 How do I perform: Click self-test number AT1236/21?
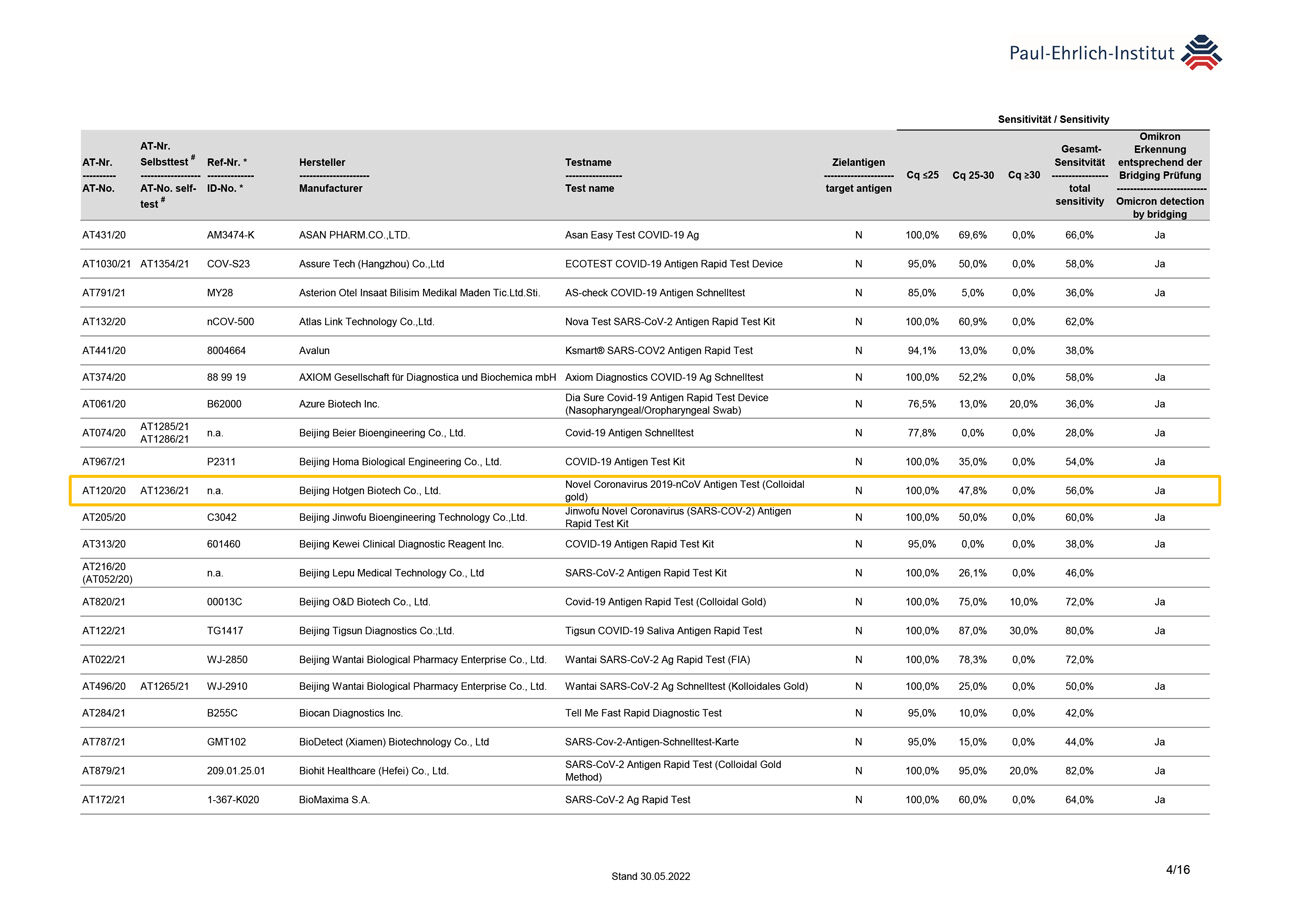(x=165, y=491)
